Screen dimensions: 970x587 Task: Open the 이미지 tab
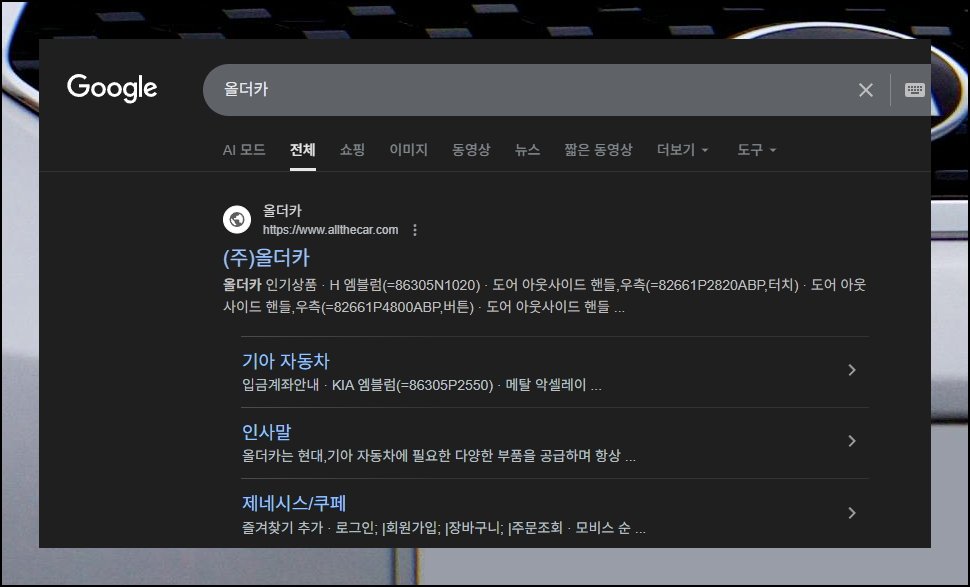click(408, 150)
